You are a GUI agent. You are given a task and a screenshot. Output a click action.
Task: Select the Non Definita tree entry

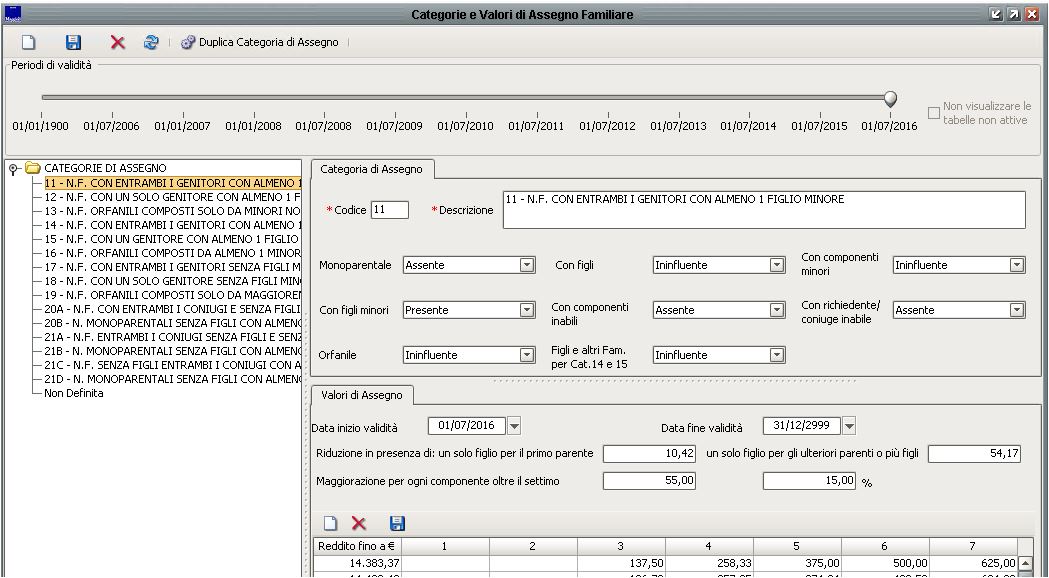[73, 393]
